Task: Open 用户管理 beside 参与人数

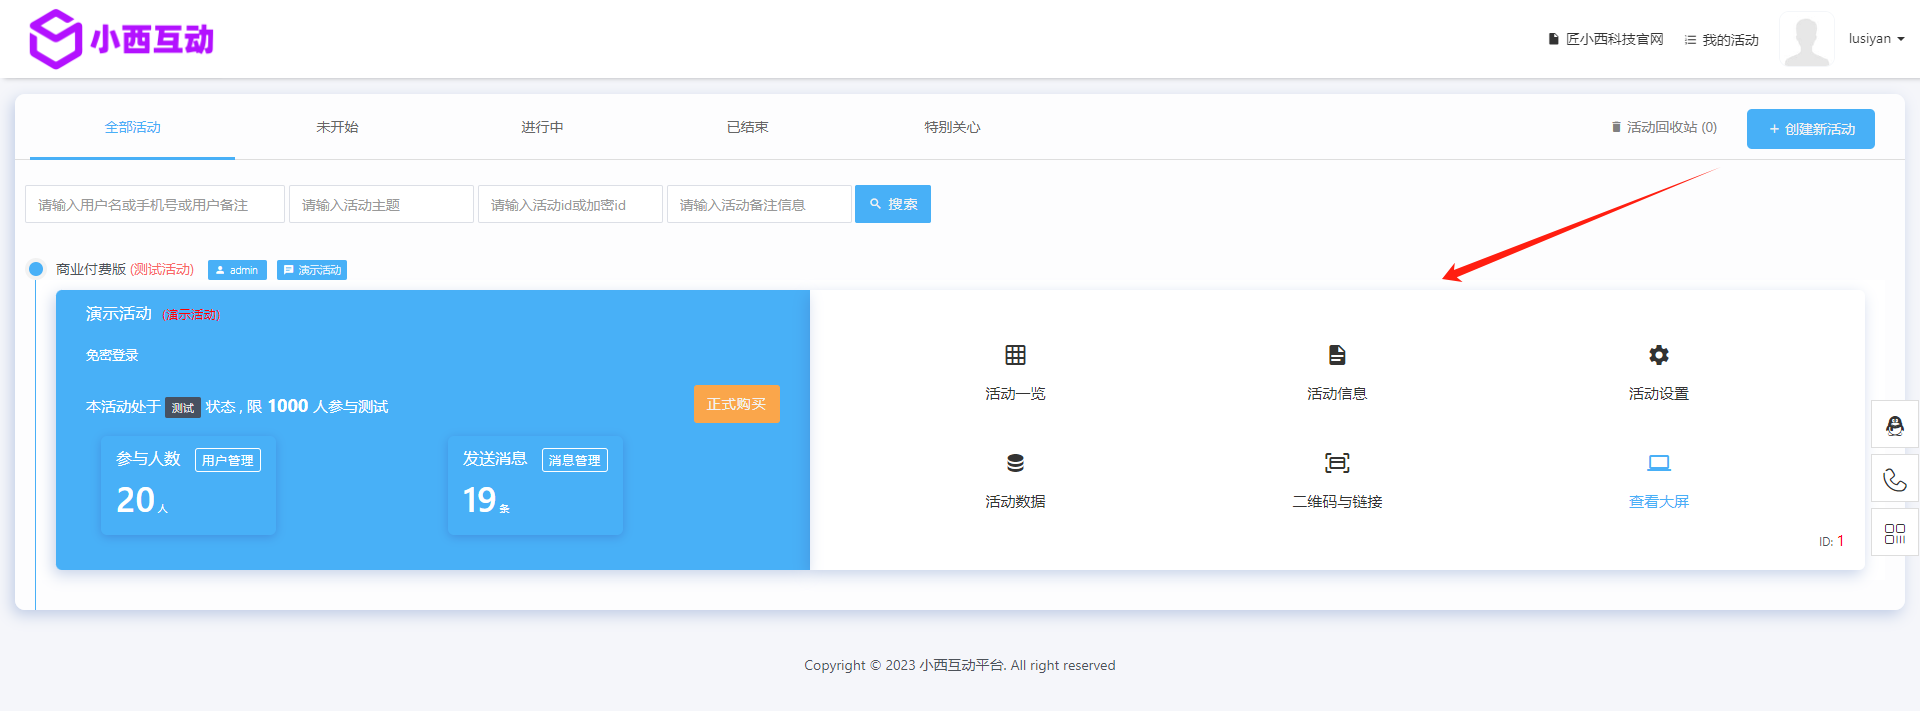Action: coord(227,460)
